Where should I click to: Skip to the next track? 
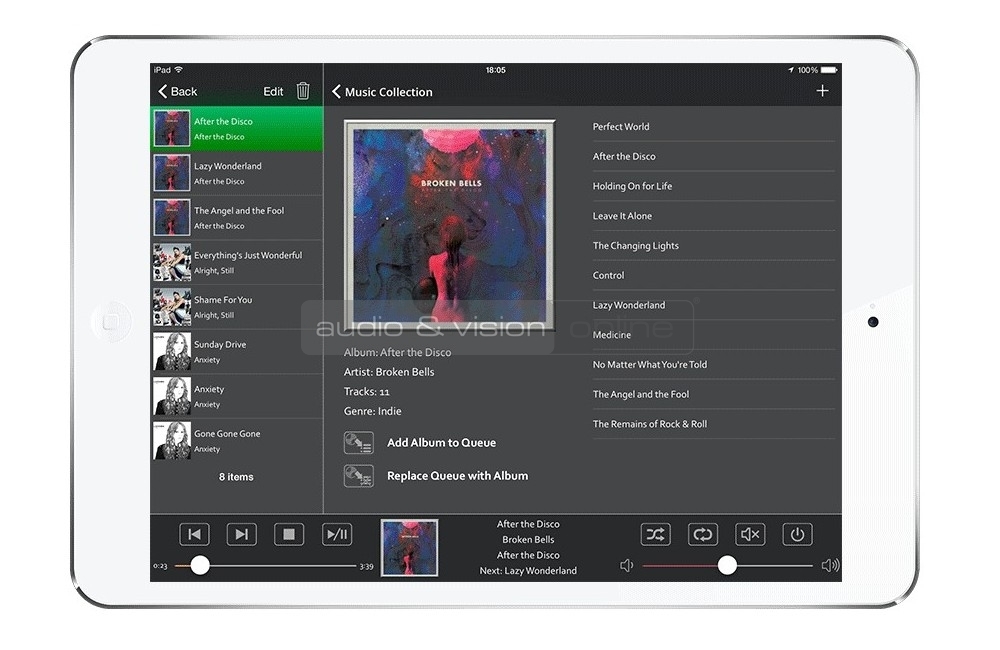click(242, 534)
